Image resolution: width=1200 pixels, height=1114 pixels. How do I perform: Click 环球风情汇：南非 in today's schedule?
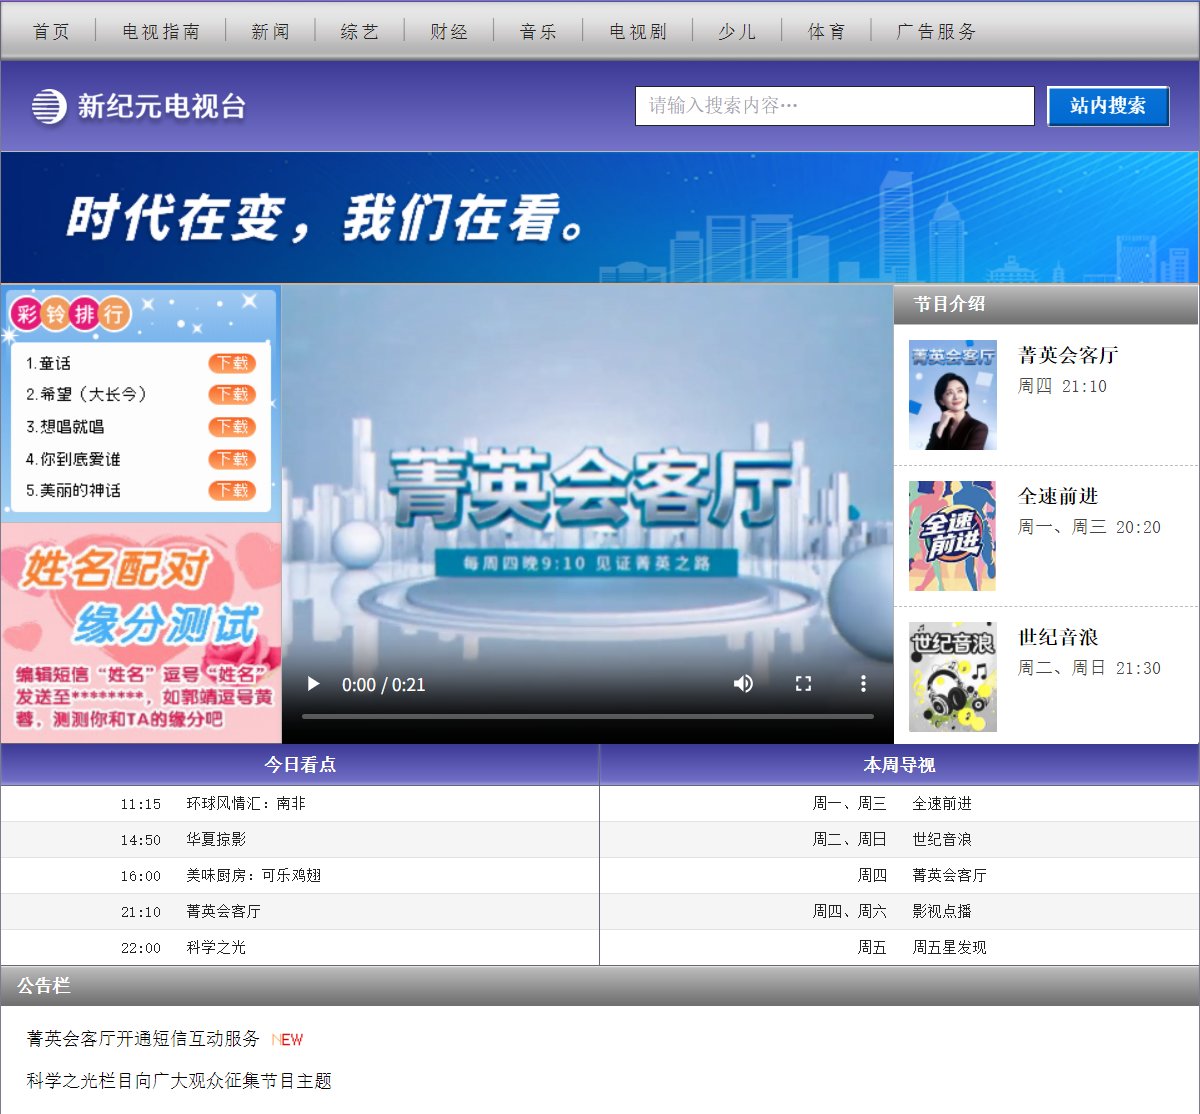click(246, 804)
